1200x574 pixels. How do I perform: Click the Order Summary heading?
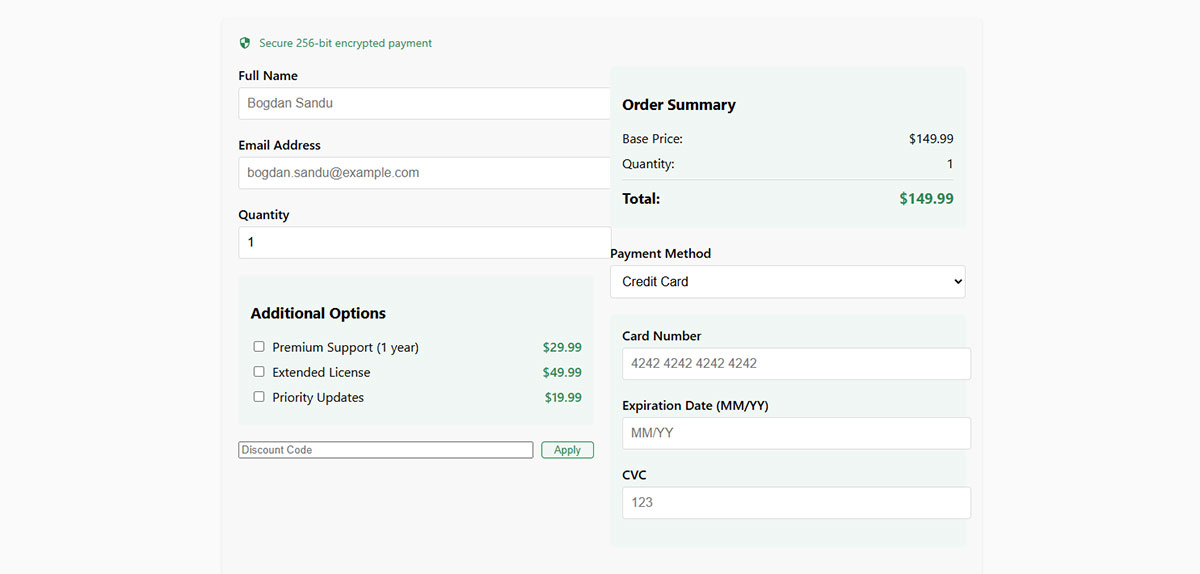point(679,105)
